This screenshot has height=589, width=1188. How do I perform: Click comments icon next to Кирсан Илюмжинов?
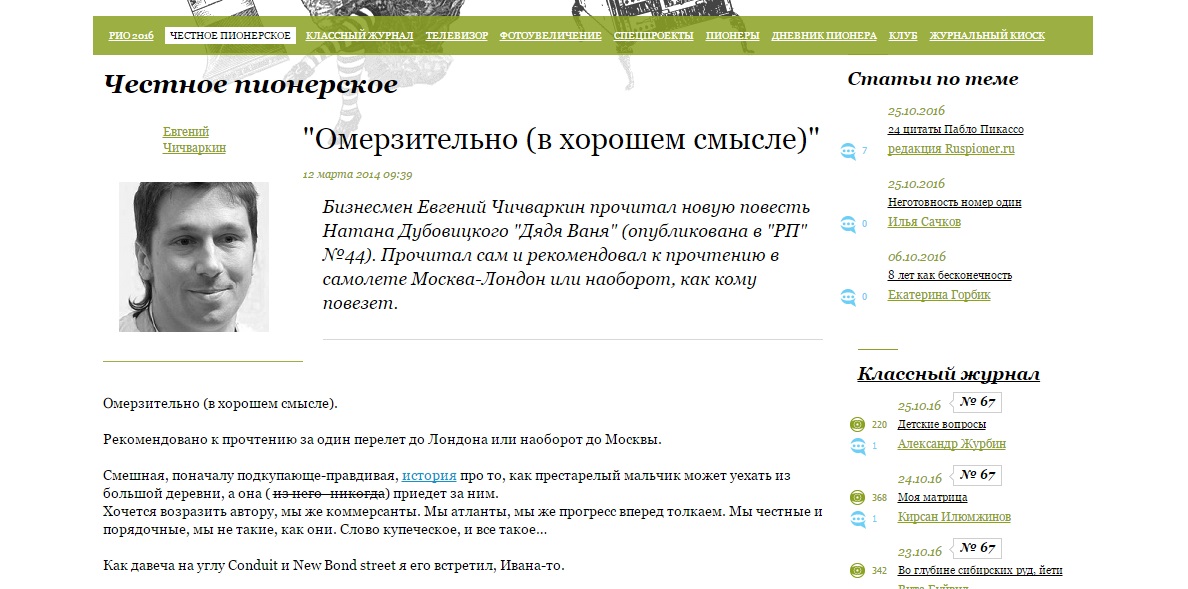tap(857, 519)
